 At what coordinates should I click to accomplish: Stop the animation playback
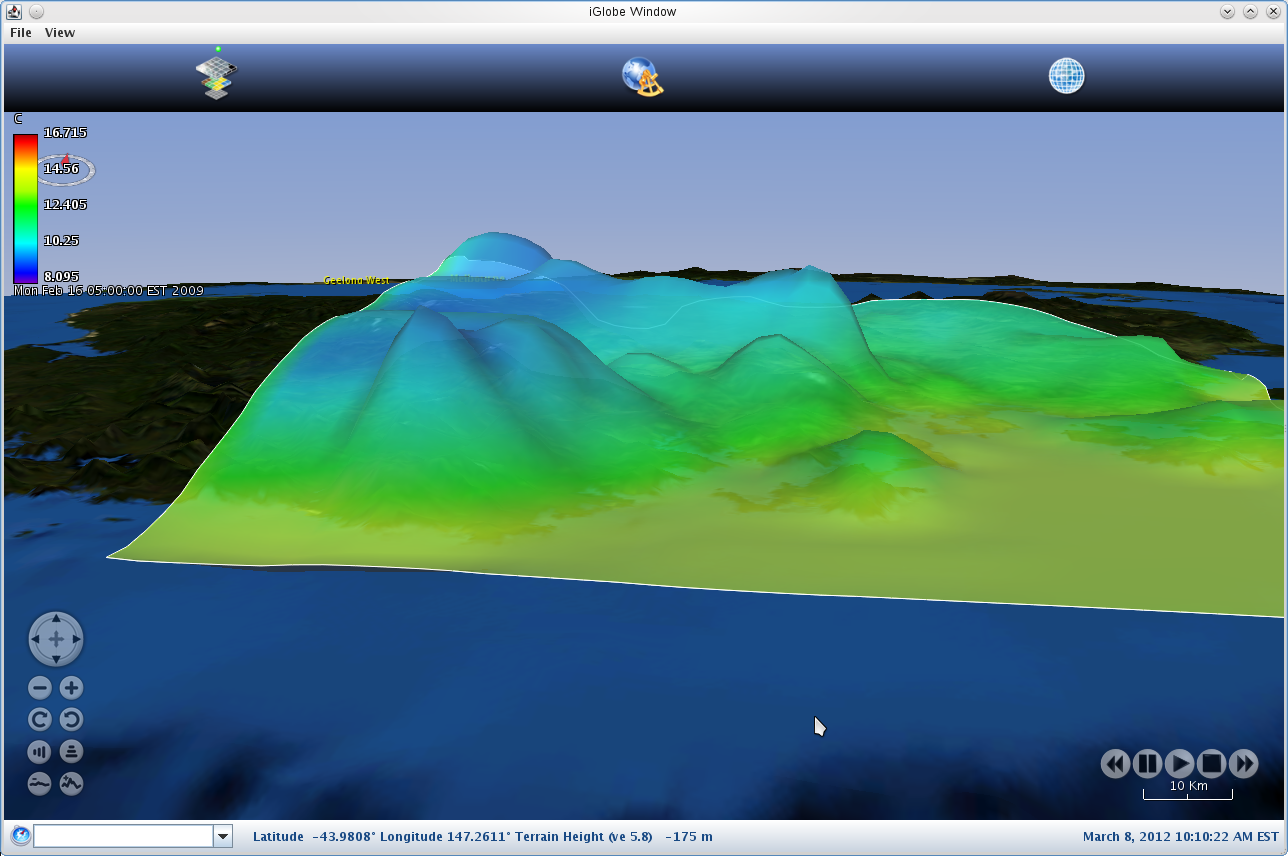tap(1211, 764)
